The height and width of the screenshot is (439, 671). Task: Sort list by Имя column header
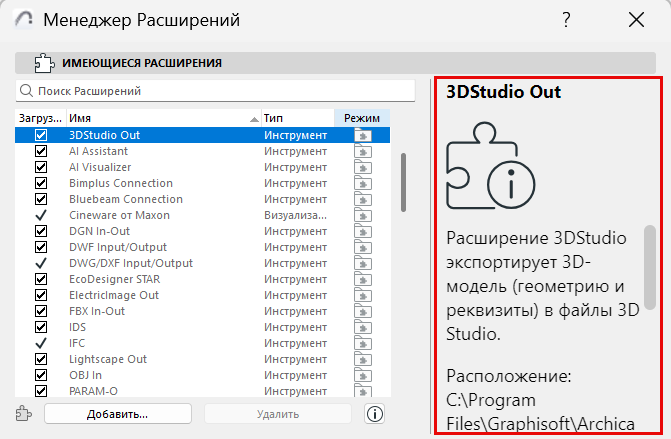coord(164,118)
